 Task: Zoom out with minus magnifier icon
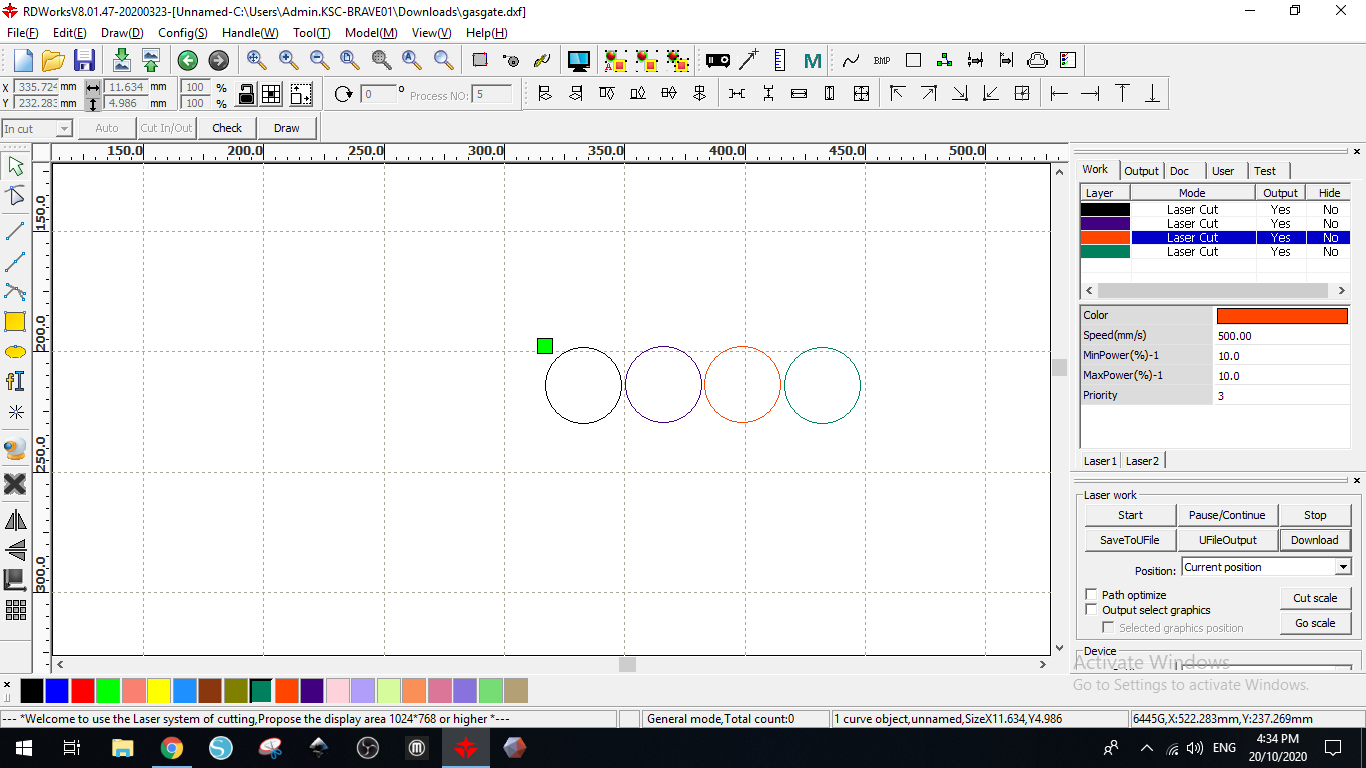319,60
